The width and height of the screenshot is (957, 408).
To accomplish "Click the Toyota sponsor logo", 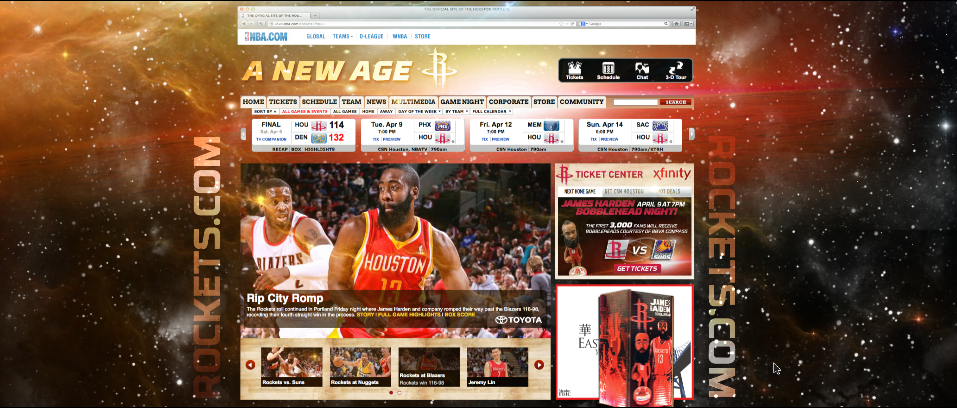I will point(518,319).
